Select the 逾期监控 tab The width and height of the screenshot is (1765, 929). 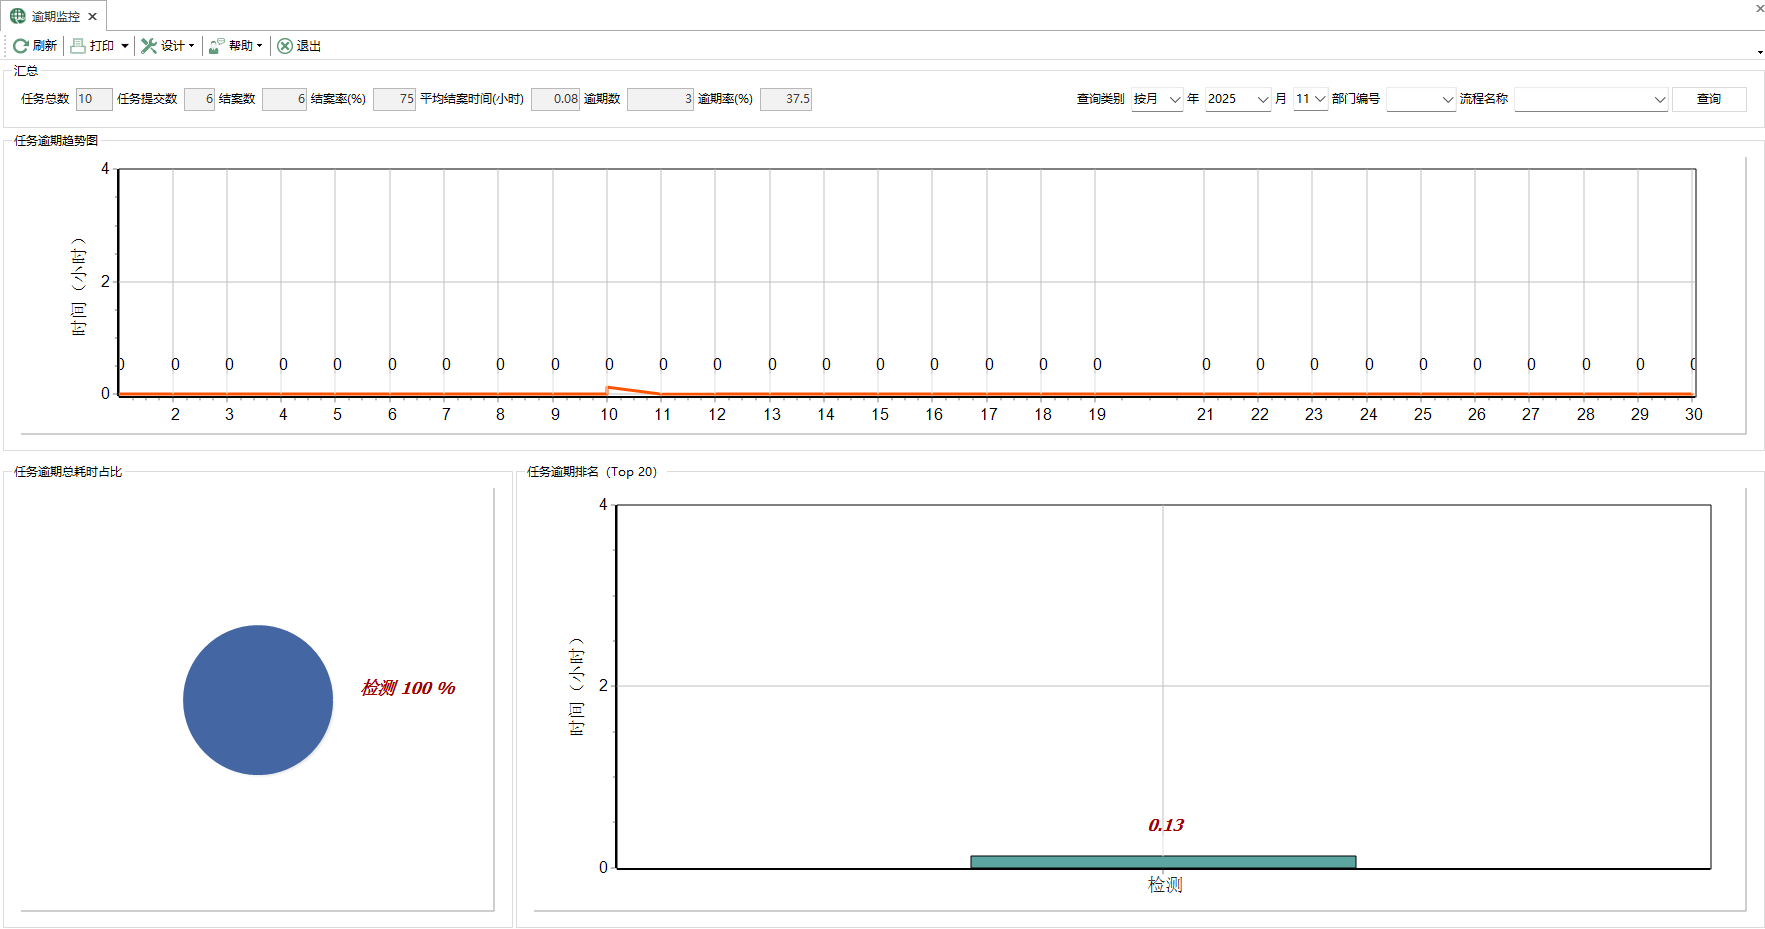point(55,17)
